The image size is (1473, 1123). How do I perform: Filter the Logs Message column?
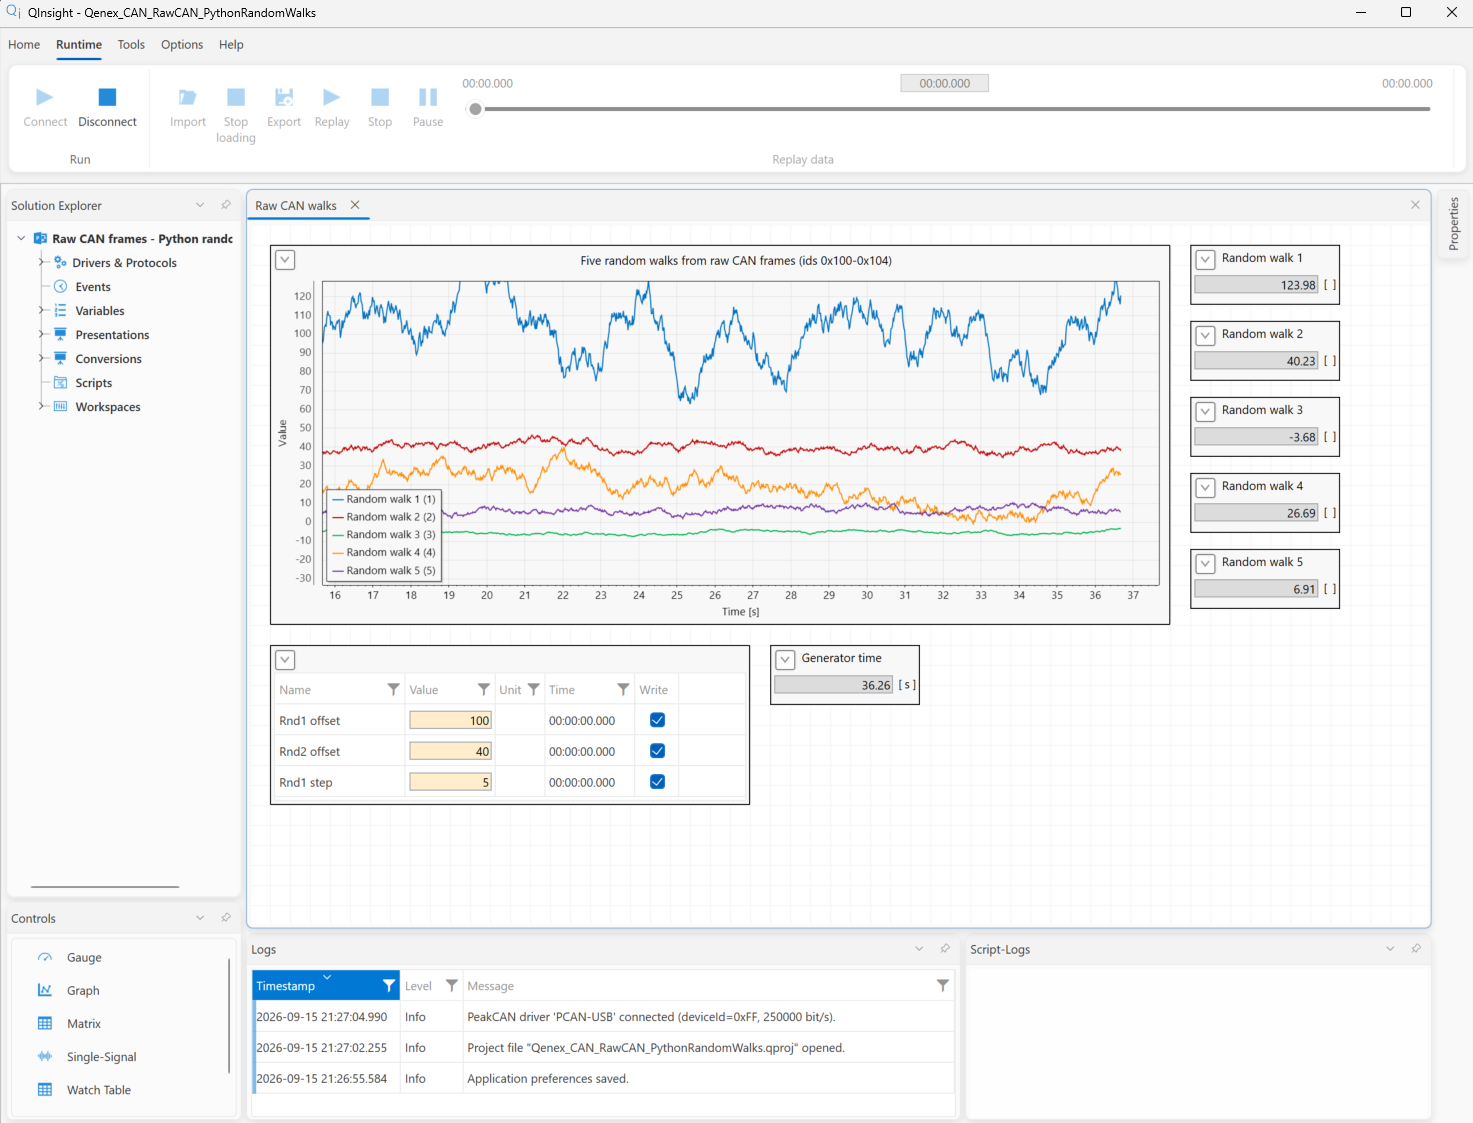point(943,986)
